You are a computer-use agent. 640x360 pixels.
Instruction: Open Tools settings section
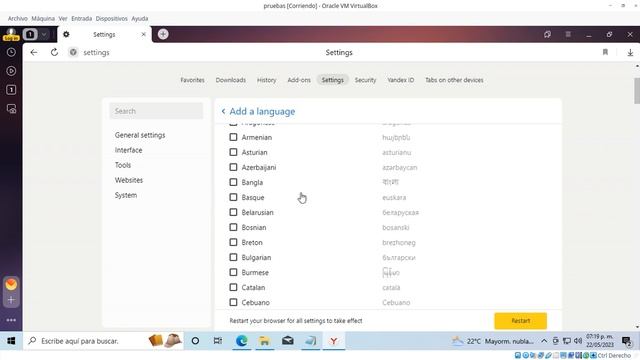pyautogui.click(x=123, y=165)
